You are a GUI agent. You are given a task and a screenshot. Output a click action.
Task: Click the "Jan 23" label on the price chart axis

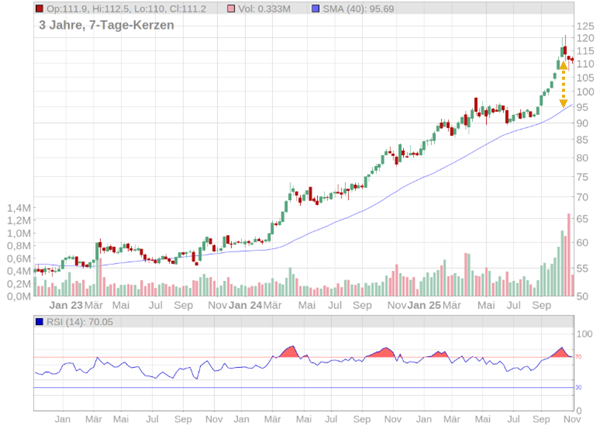(64, 304)
